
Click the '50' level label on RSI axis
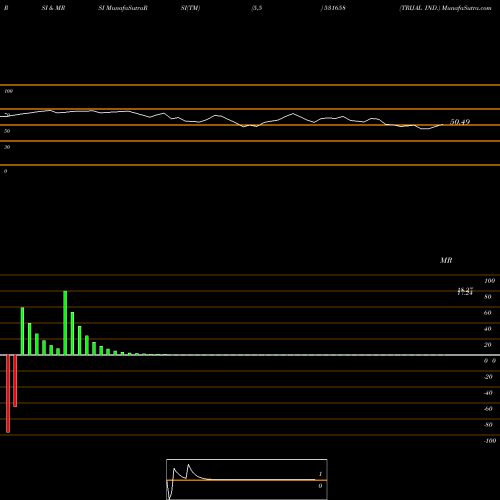7,131
